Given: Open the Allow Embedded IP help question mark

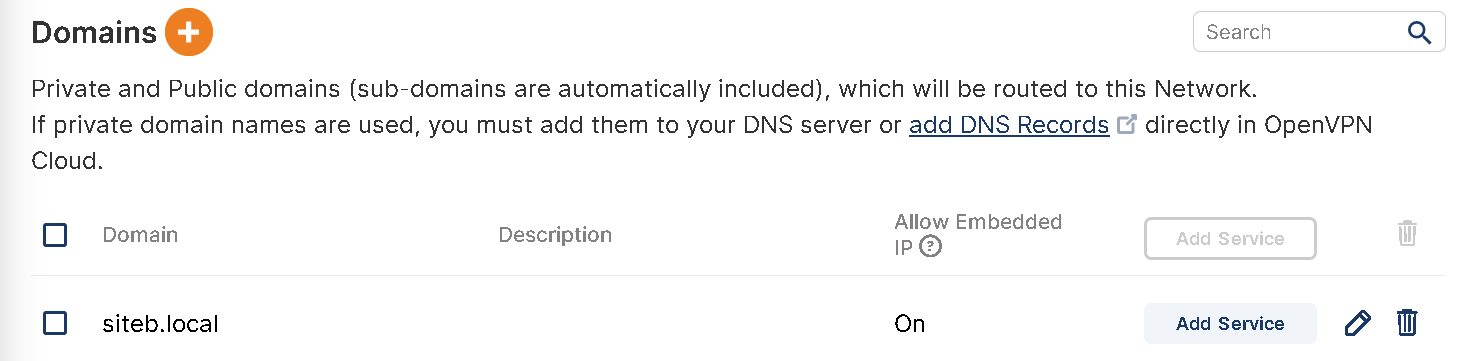Looking at the screenshot, I should tap(930, 247).
